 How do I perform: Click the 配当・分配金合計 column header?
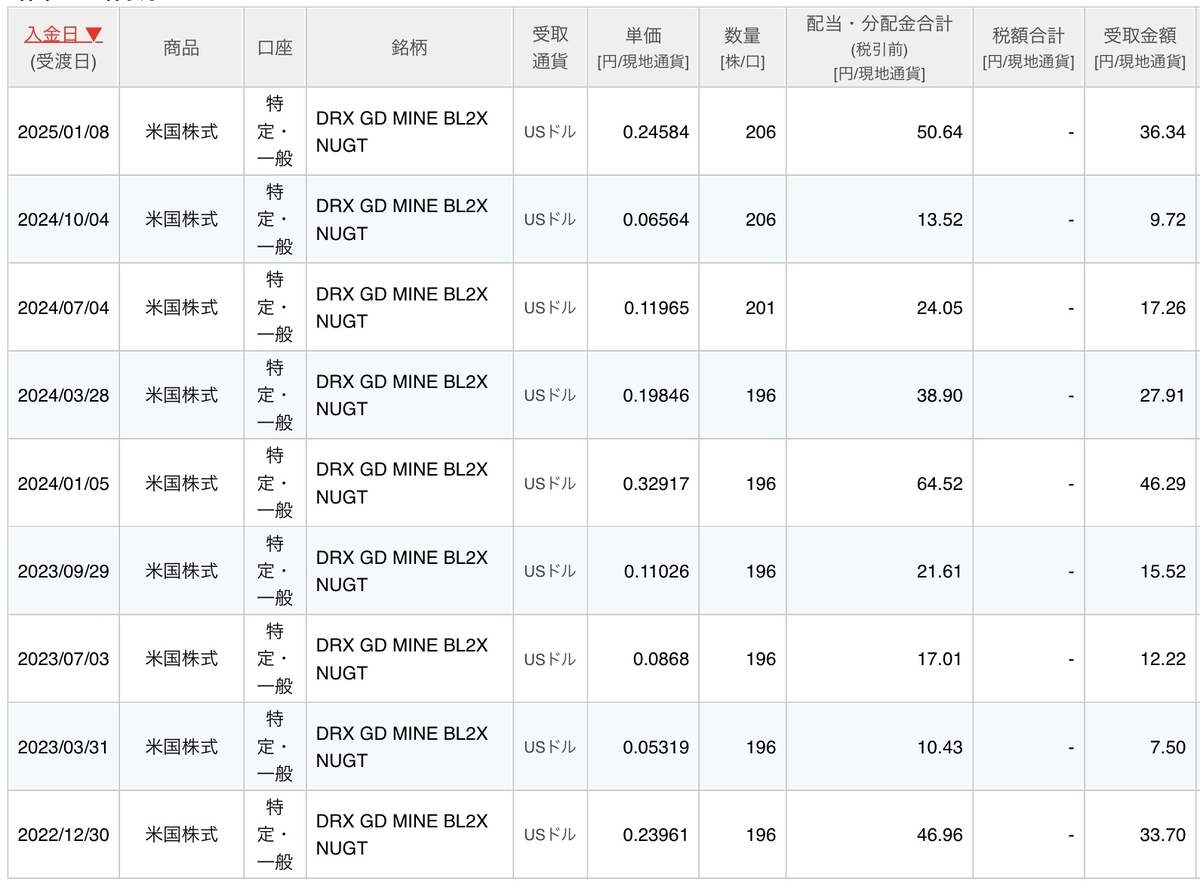(879, 48)
